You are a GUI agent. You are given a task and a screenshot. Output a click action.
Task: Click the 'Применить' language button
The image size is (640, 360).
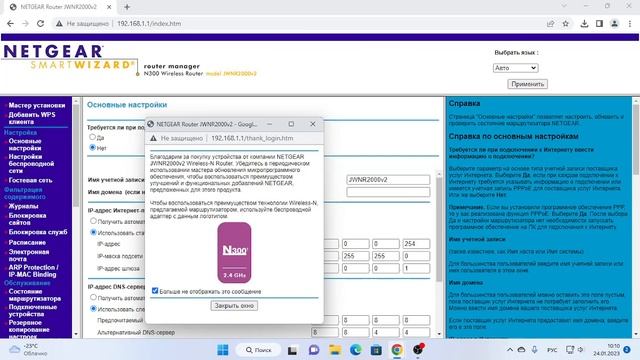(x=527, y=84)
